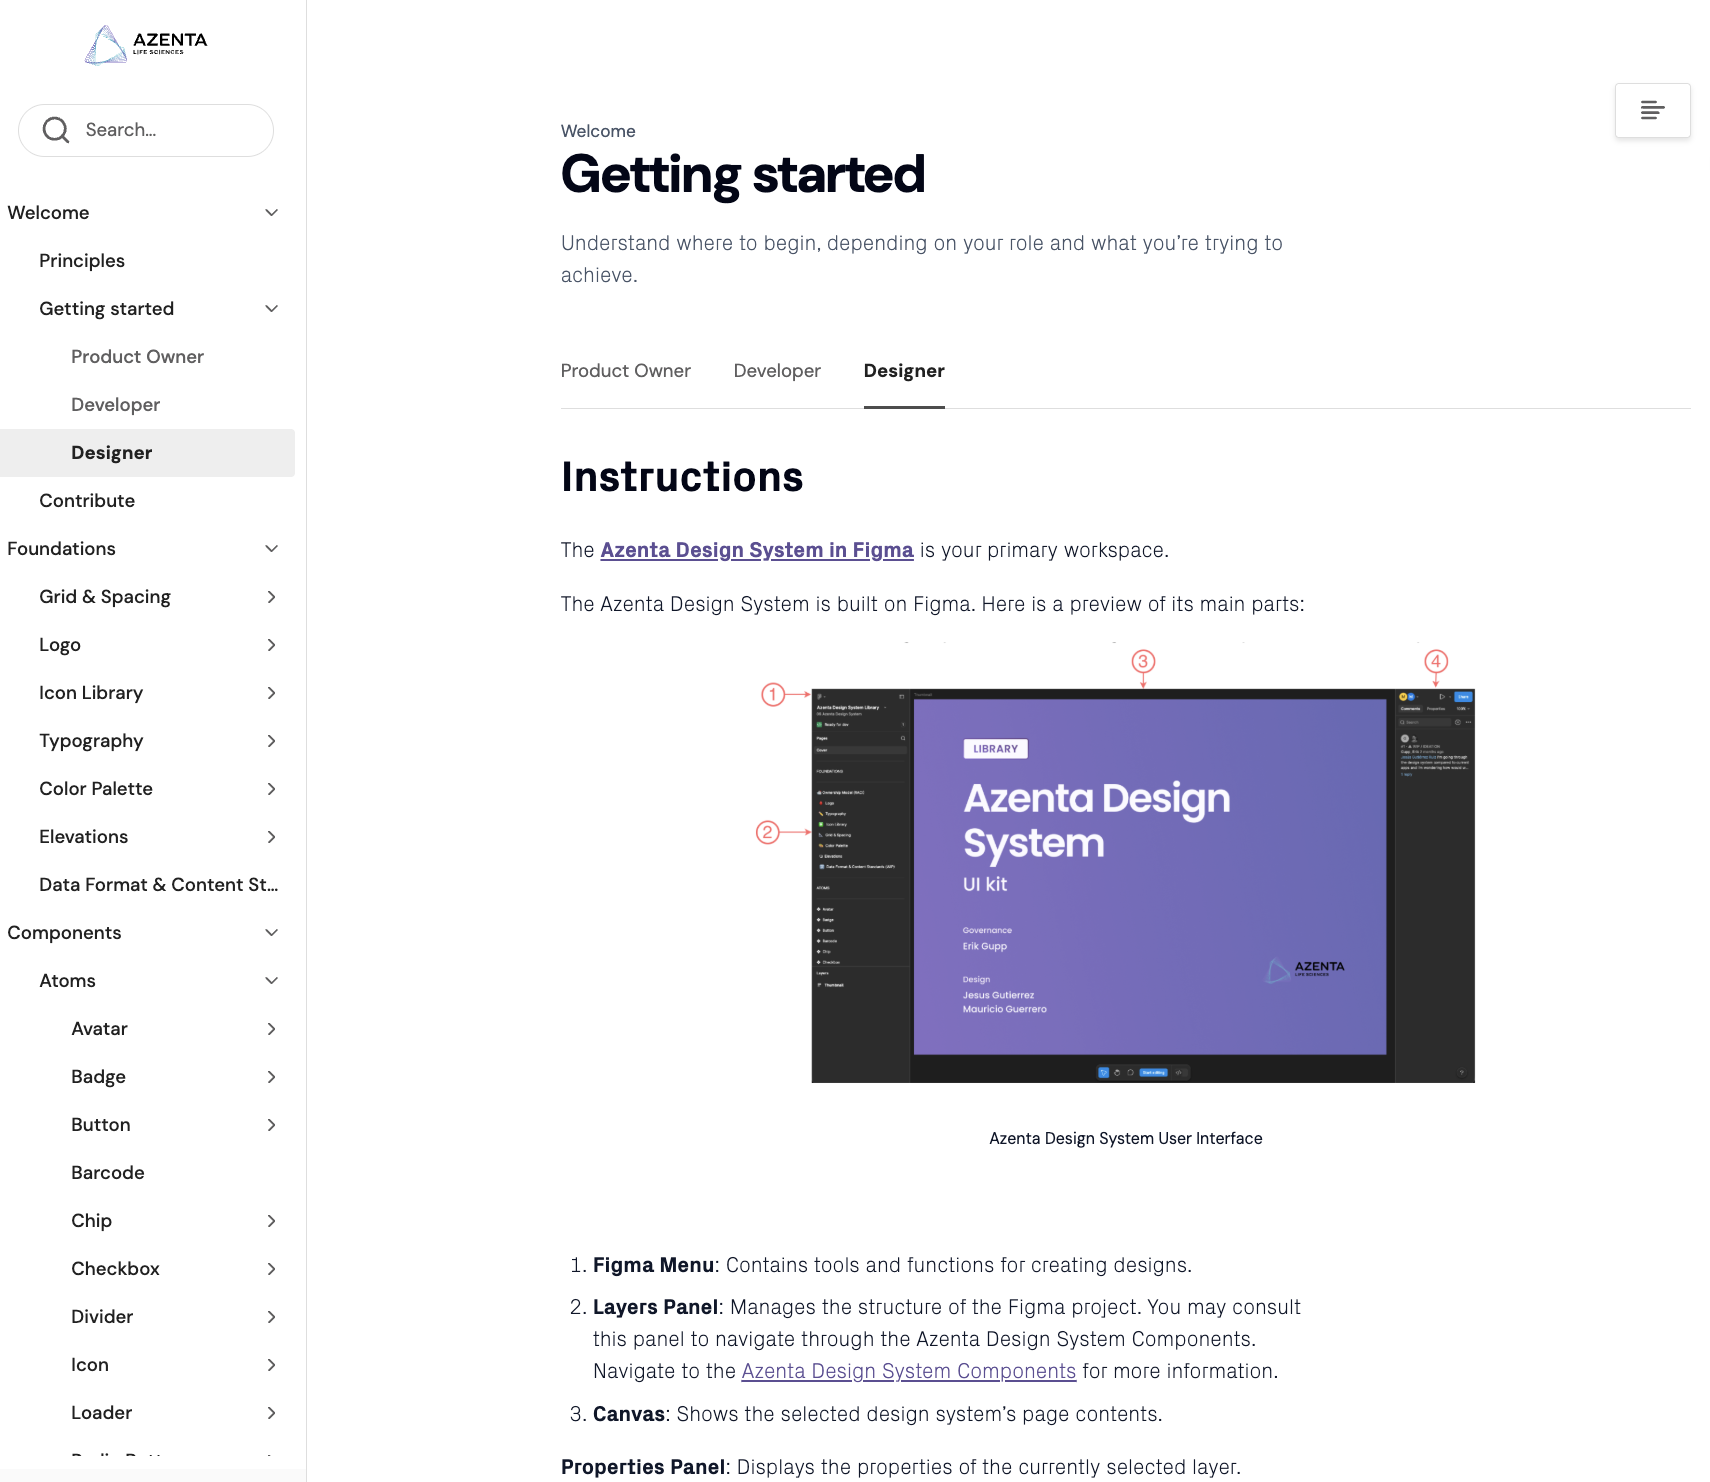Open the Logo sidebar page

[x=60, y=645]
